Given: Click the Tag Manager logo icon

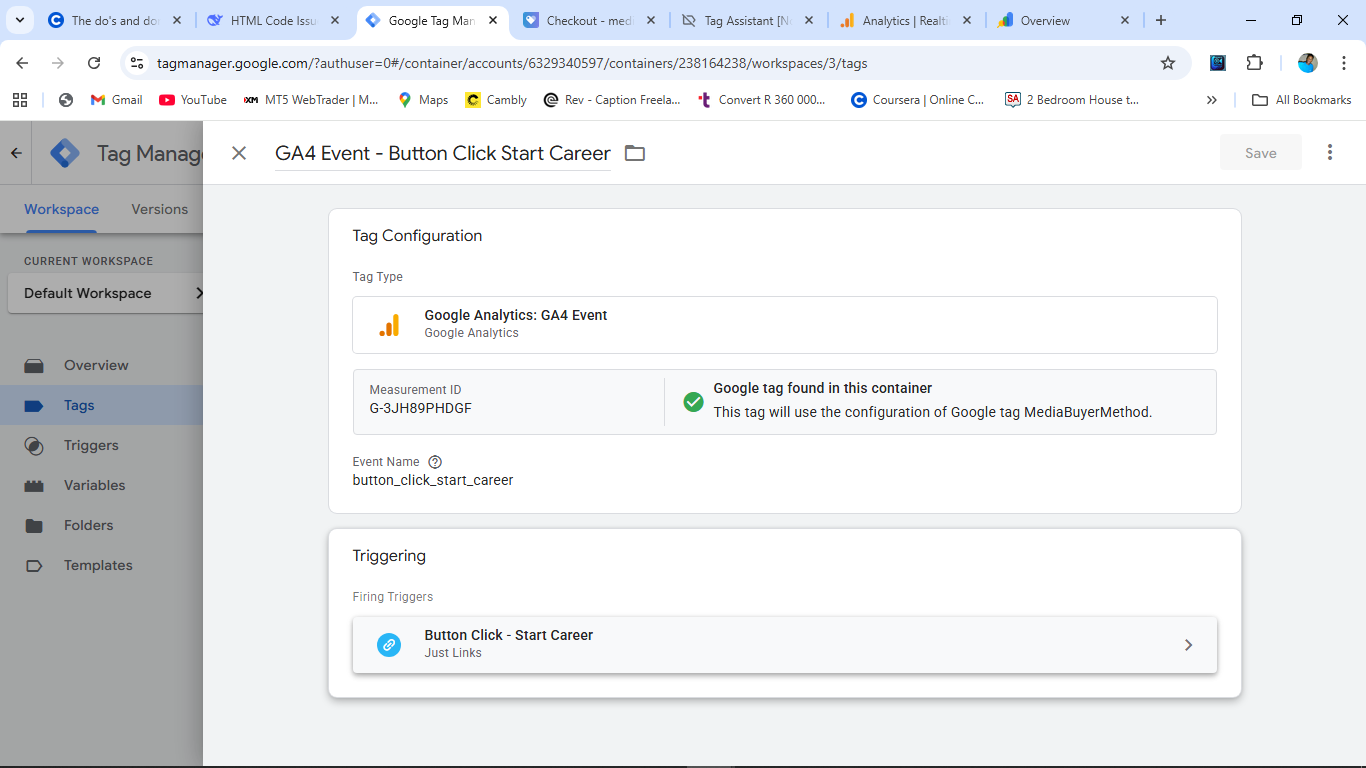Looking at the screenshot, I should (x=65, y=153).
